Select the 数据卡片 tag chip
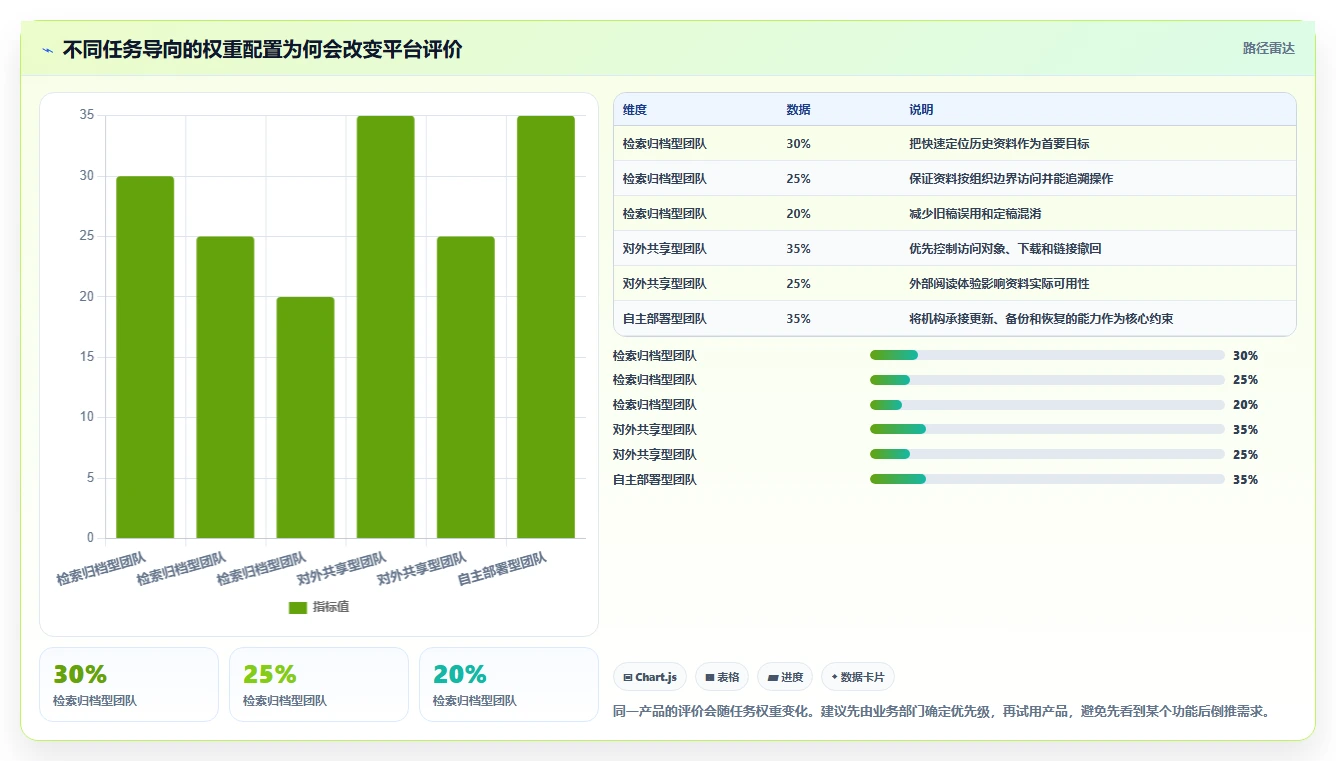 pos(858,677)
